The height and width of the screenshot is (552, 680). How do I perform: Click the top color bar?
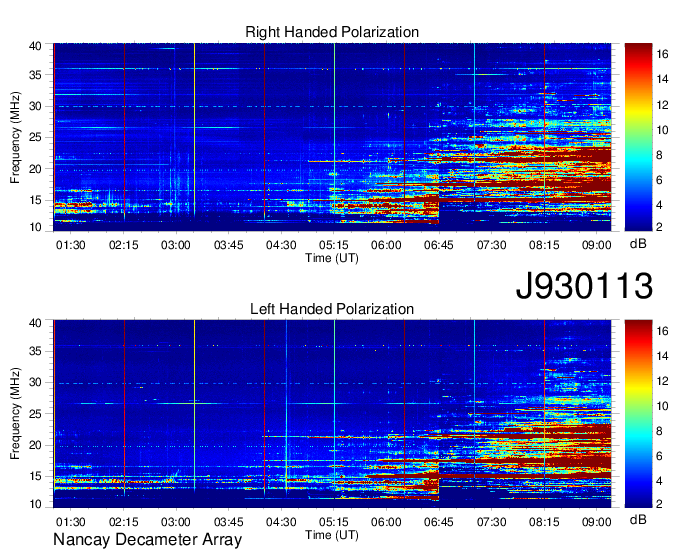point(638,137)
